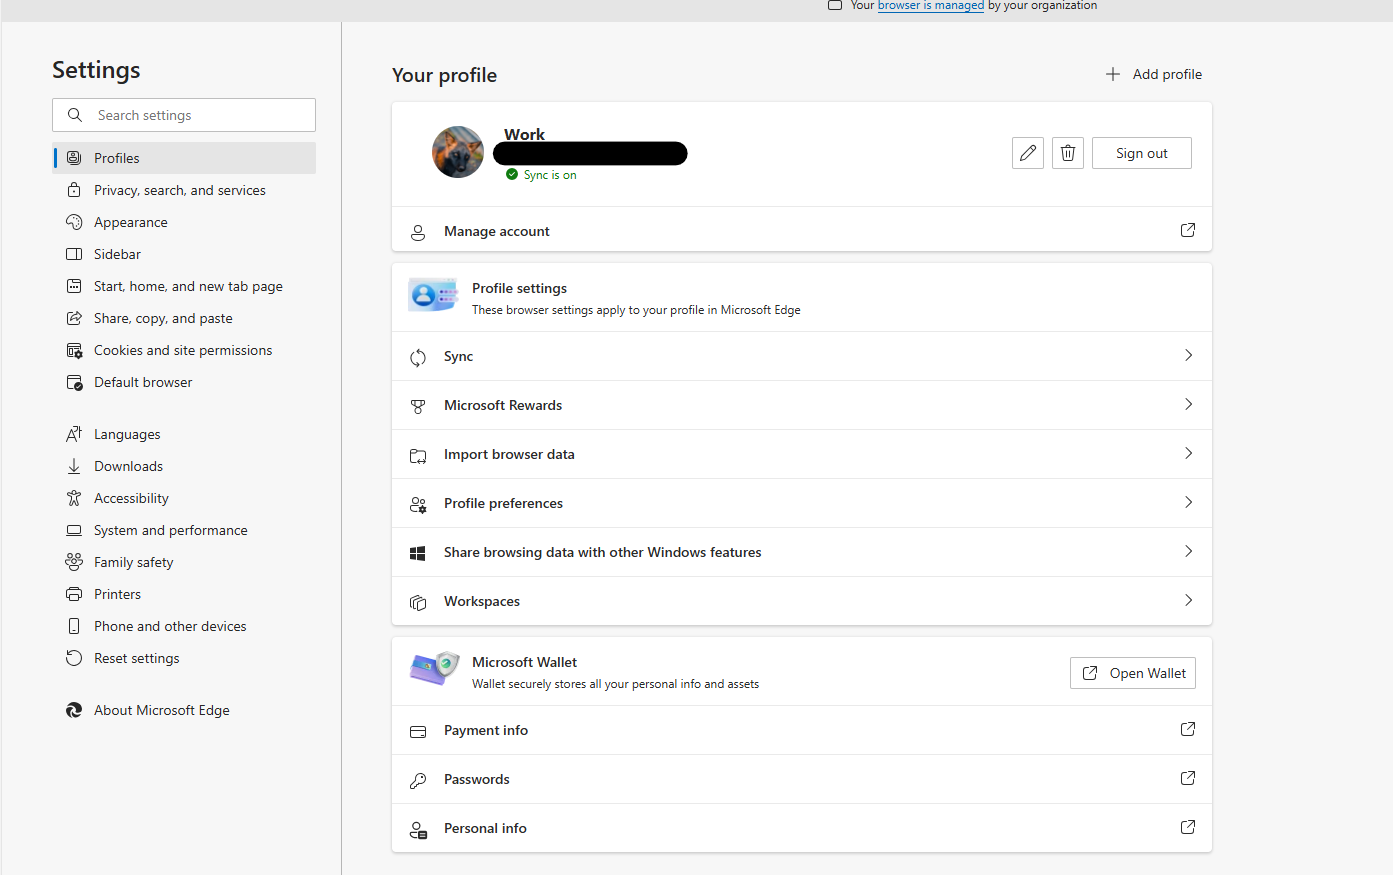Click the Printers icon
The image size is (1393, 875).
coord(74,594)
